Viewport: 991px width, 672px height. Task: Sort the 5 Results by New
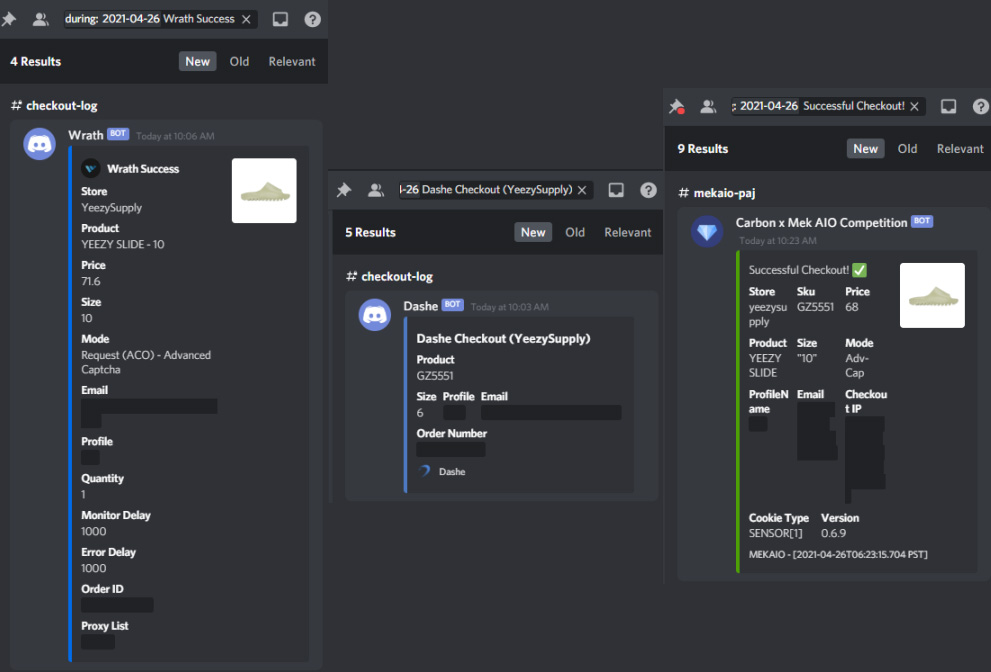533,232
